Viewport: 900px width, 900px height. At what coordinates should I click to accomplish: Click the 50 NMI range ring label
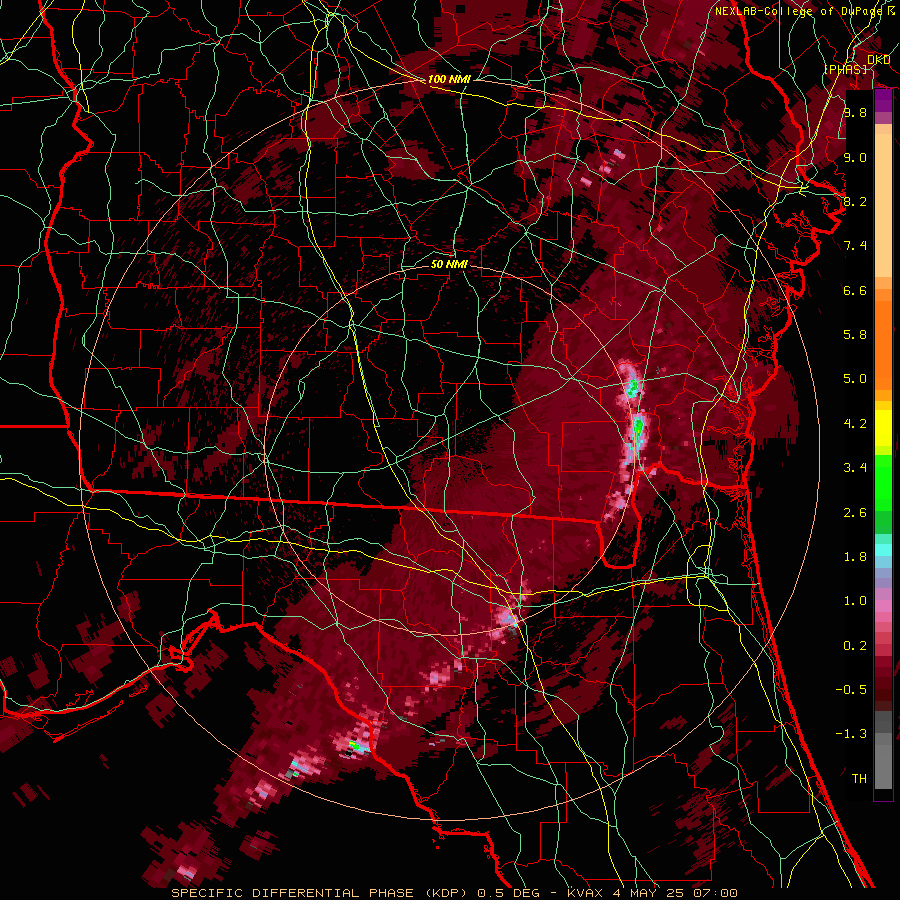449,264
